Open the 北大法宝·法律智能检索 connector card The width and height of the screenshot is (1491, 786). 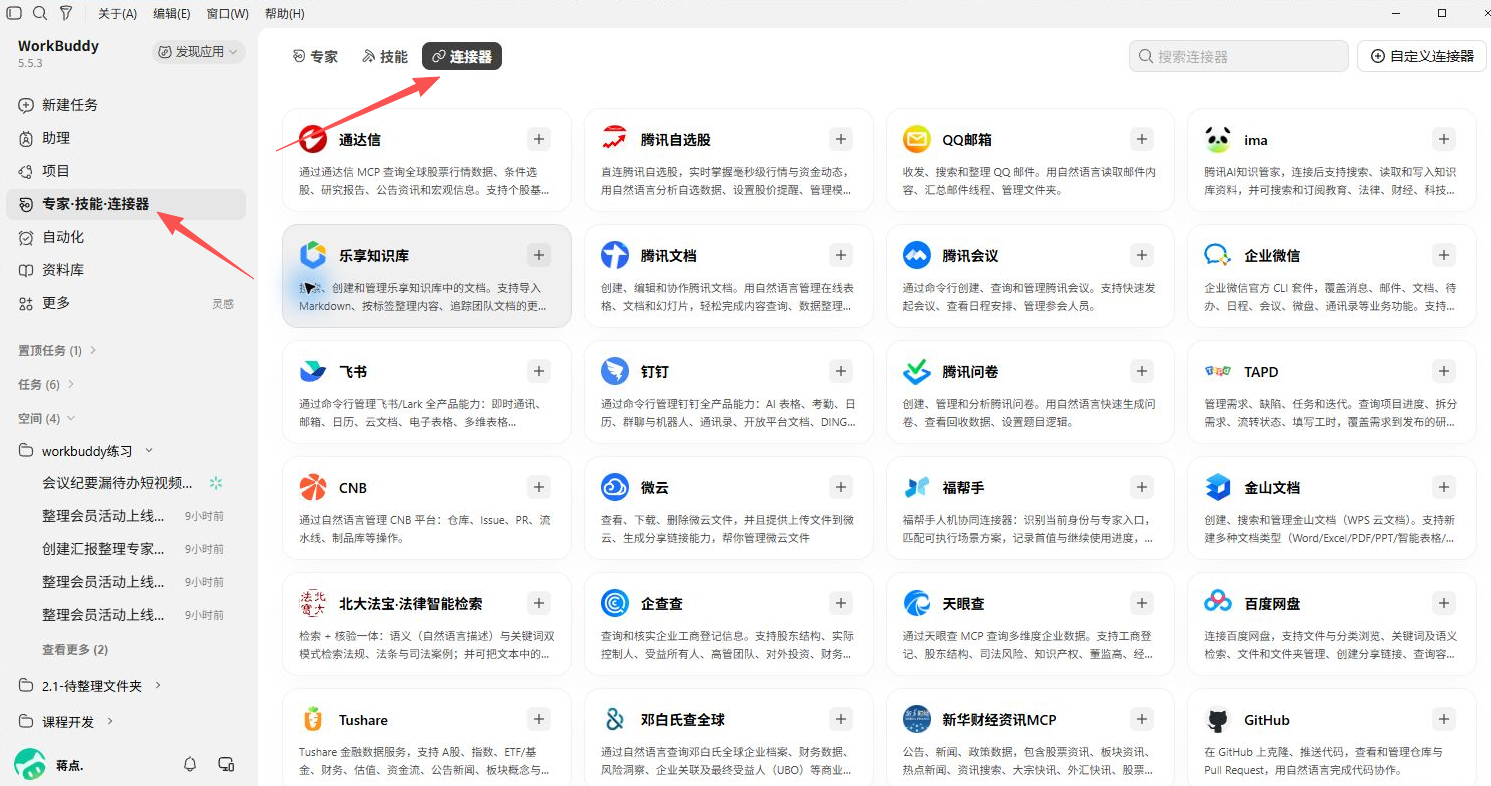(427, 625)
